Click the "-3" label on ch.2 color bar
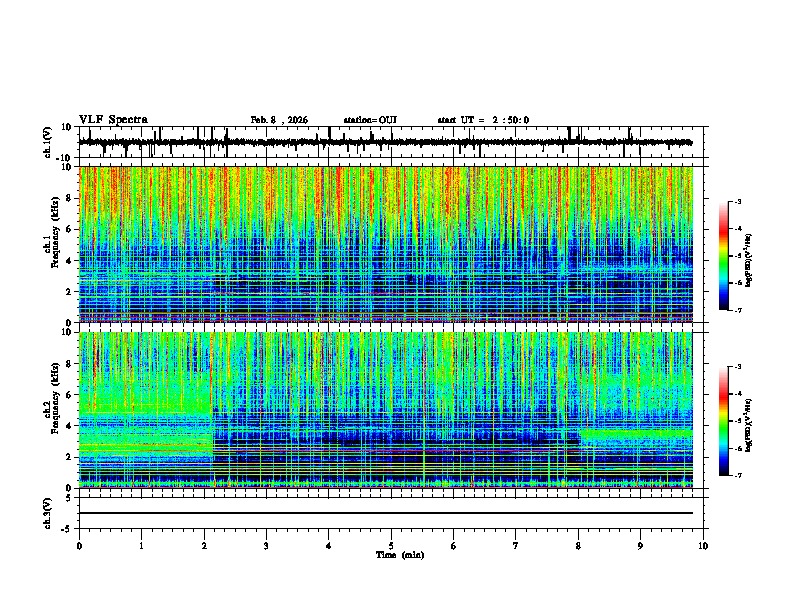The height and width of the screenshot is (612, 792). [737, 367]
